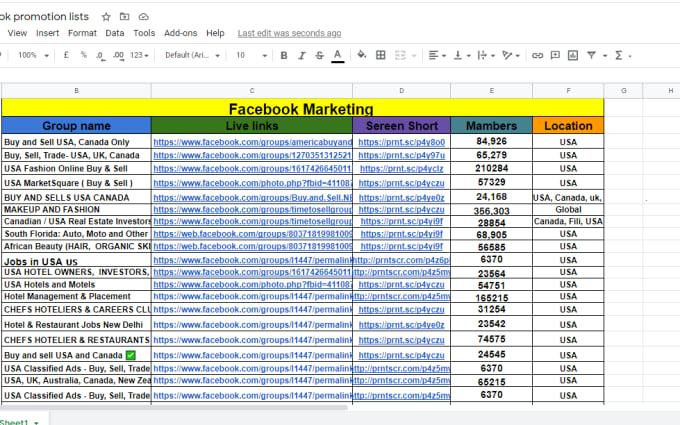Insert a chart
680x425 pixels.
click(x=573, y=55)
